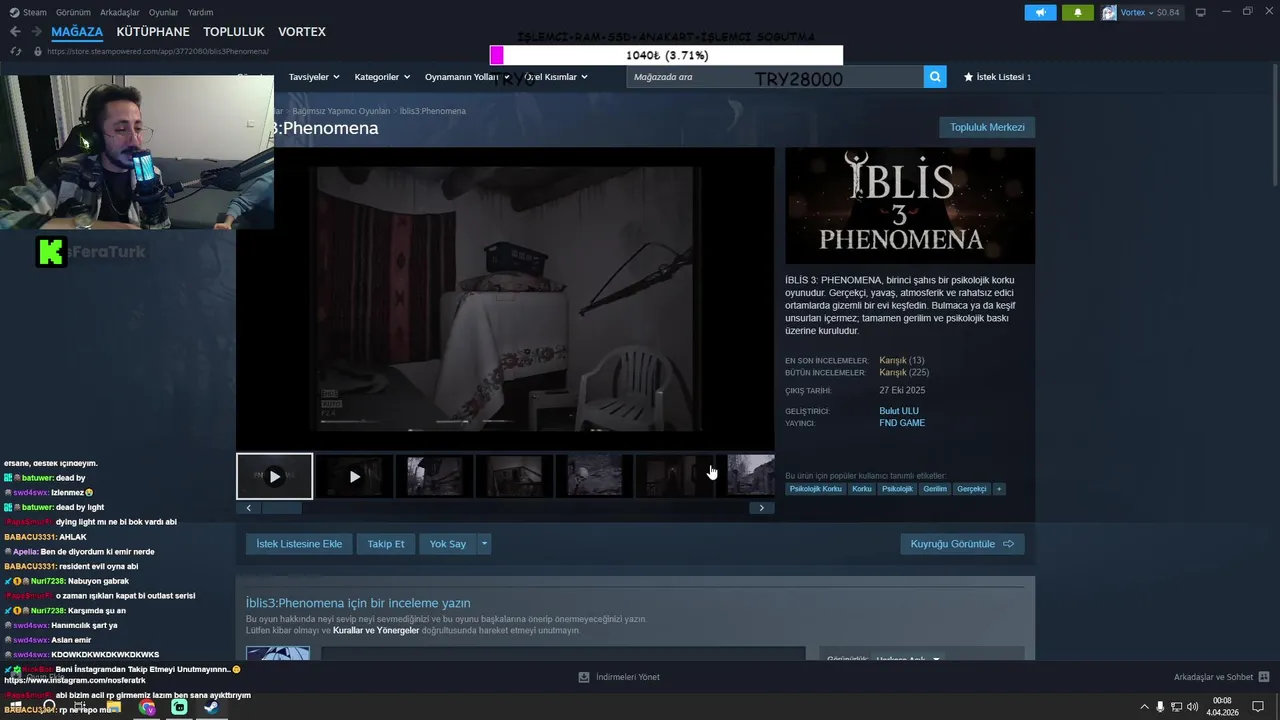
Task: Click the Bağımsız Yapımcı Oyunları breadcrumb
Action: pos(341,111)
